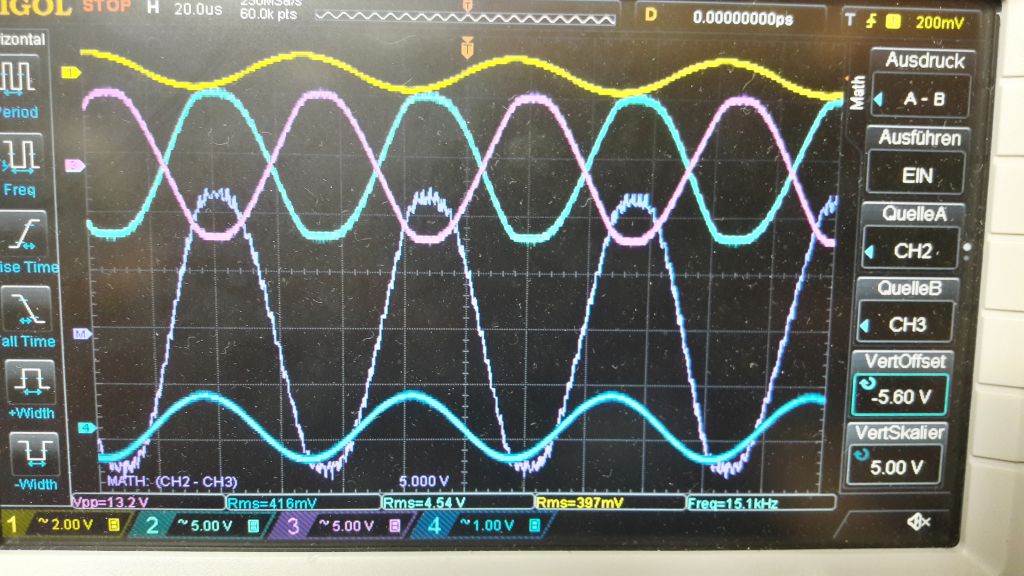The width and height of the screenshot is (1024, 576).
Task: Click the Freq=15.1kHz measurement
Action: [x=761, y=502]
